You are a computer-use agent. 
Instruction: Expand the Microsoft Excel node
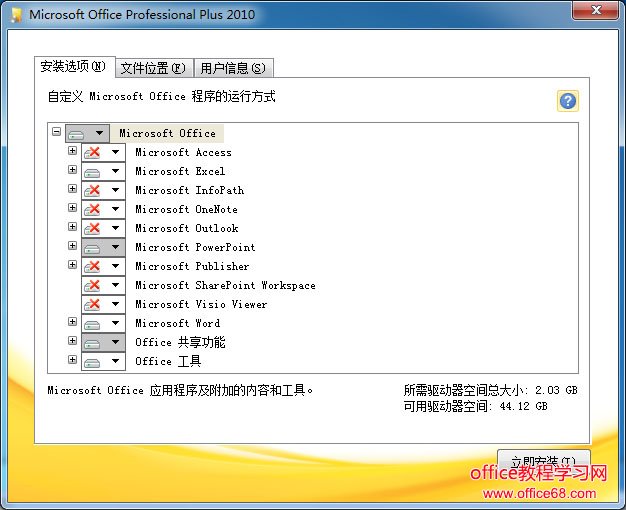(72, 170)
